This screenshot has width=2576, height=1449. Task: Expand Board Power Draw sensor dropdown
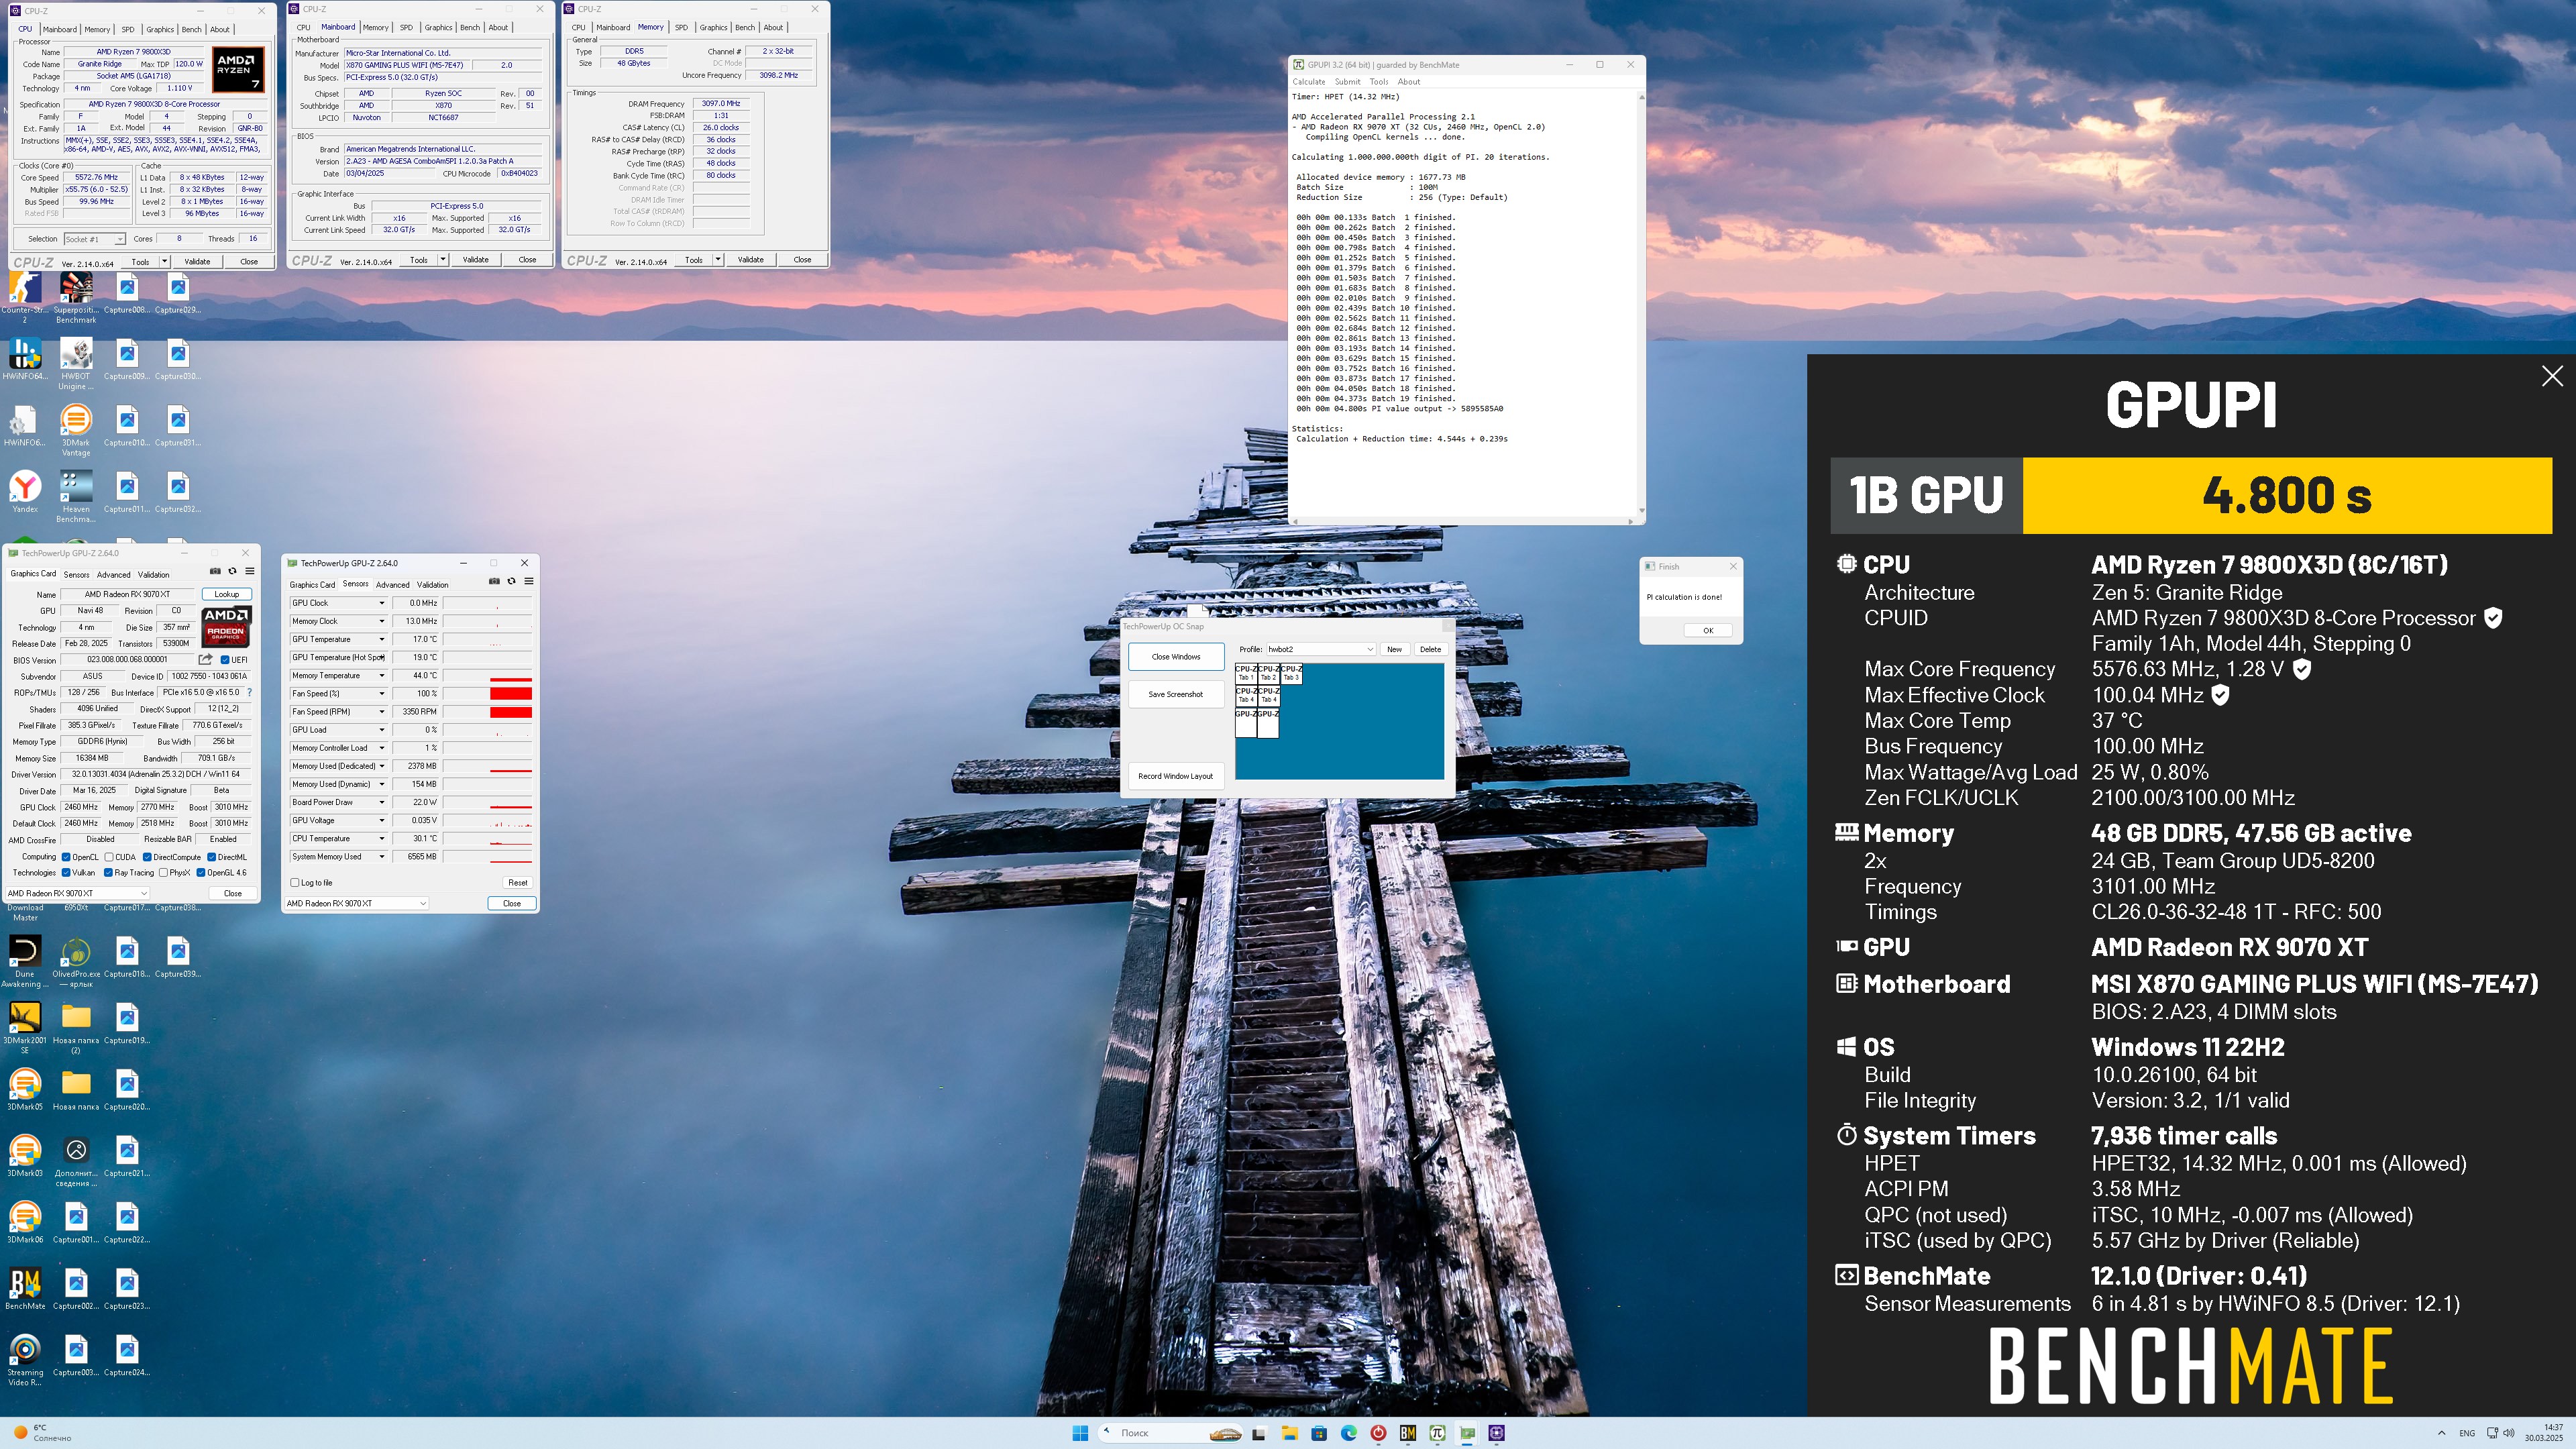(x=381, y=802)
